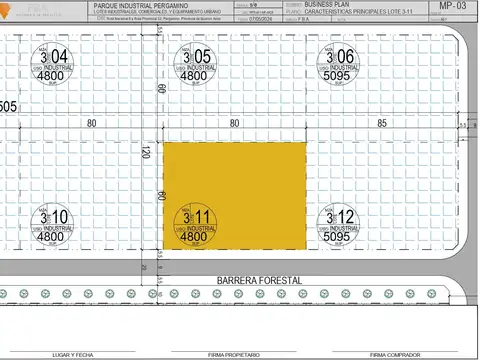Click lot marker circle 3 05
Viewport: 480px width, 360px height.
(x=195, y=64)
